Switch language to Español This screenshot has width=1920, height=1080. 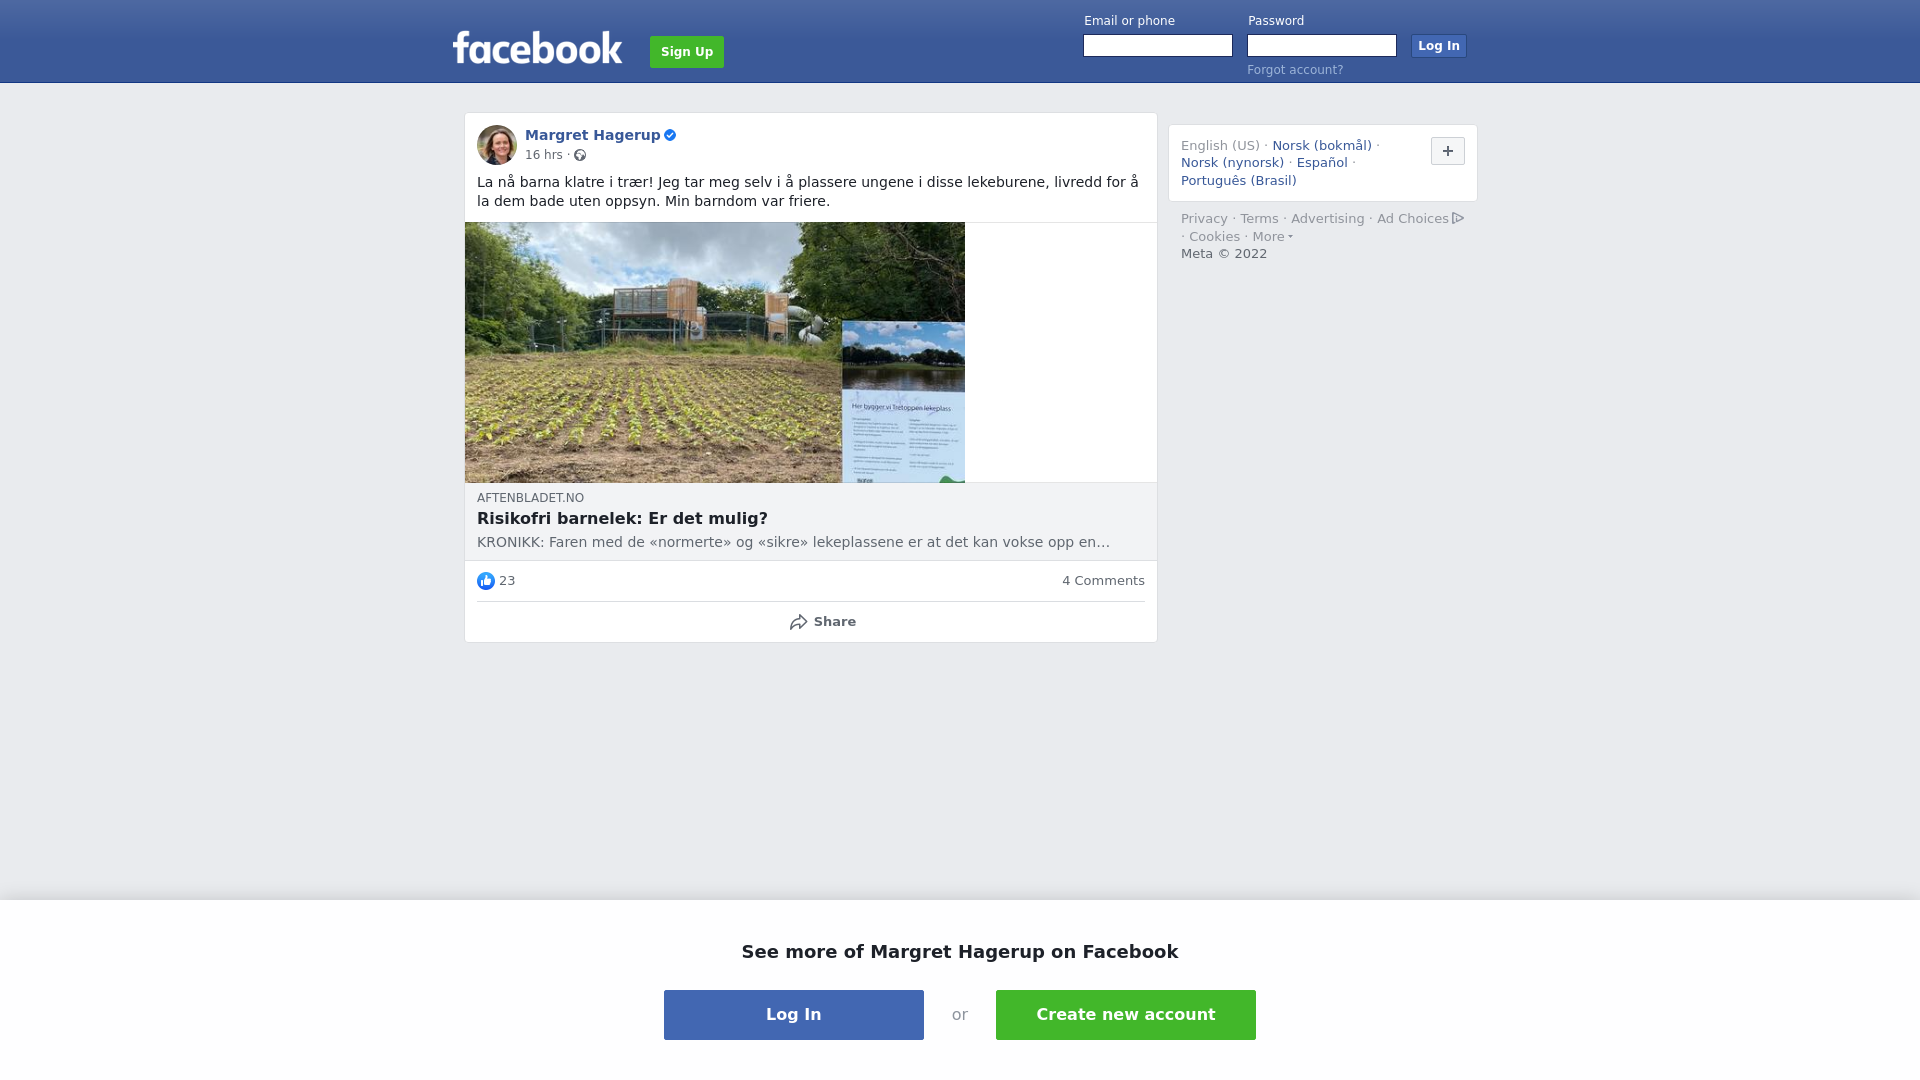(x=1322, y=163)
